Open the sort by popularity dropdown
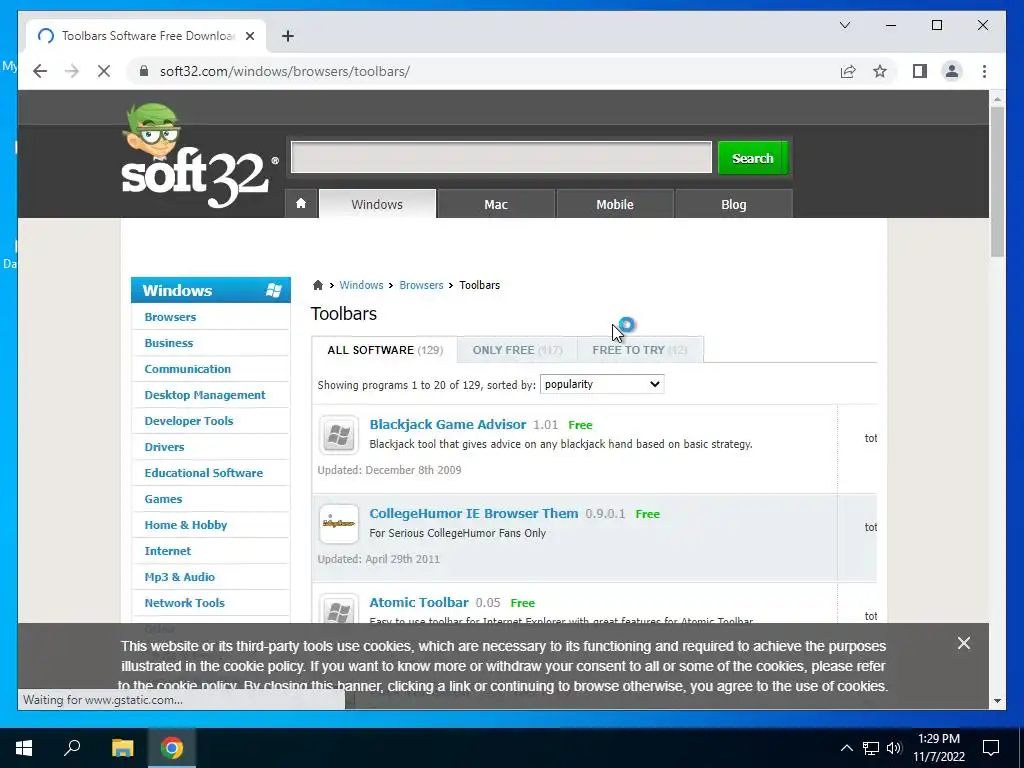 tap(602, 384)
